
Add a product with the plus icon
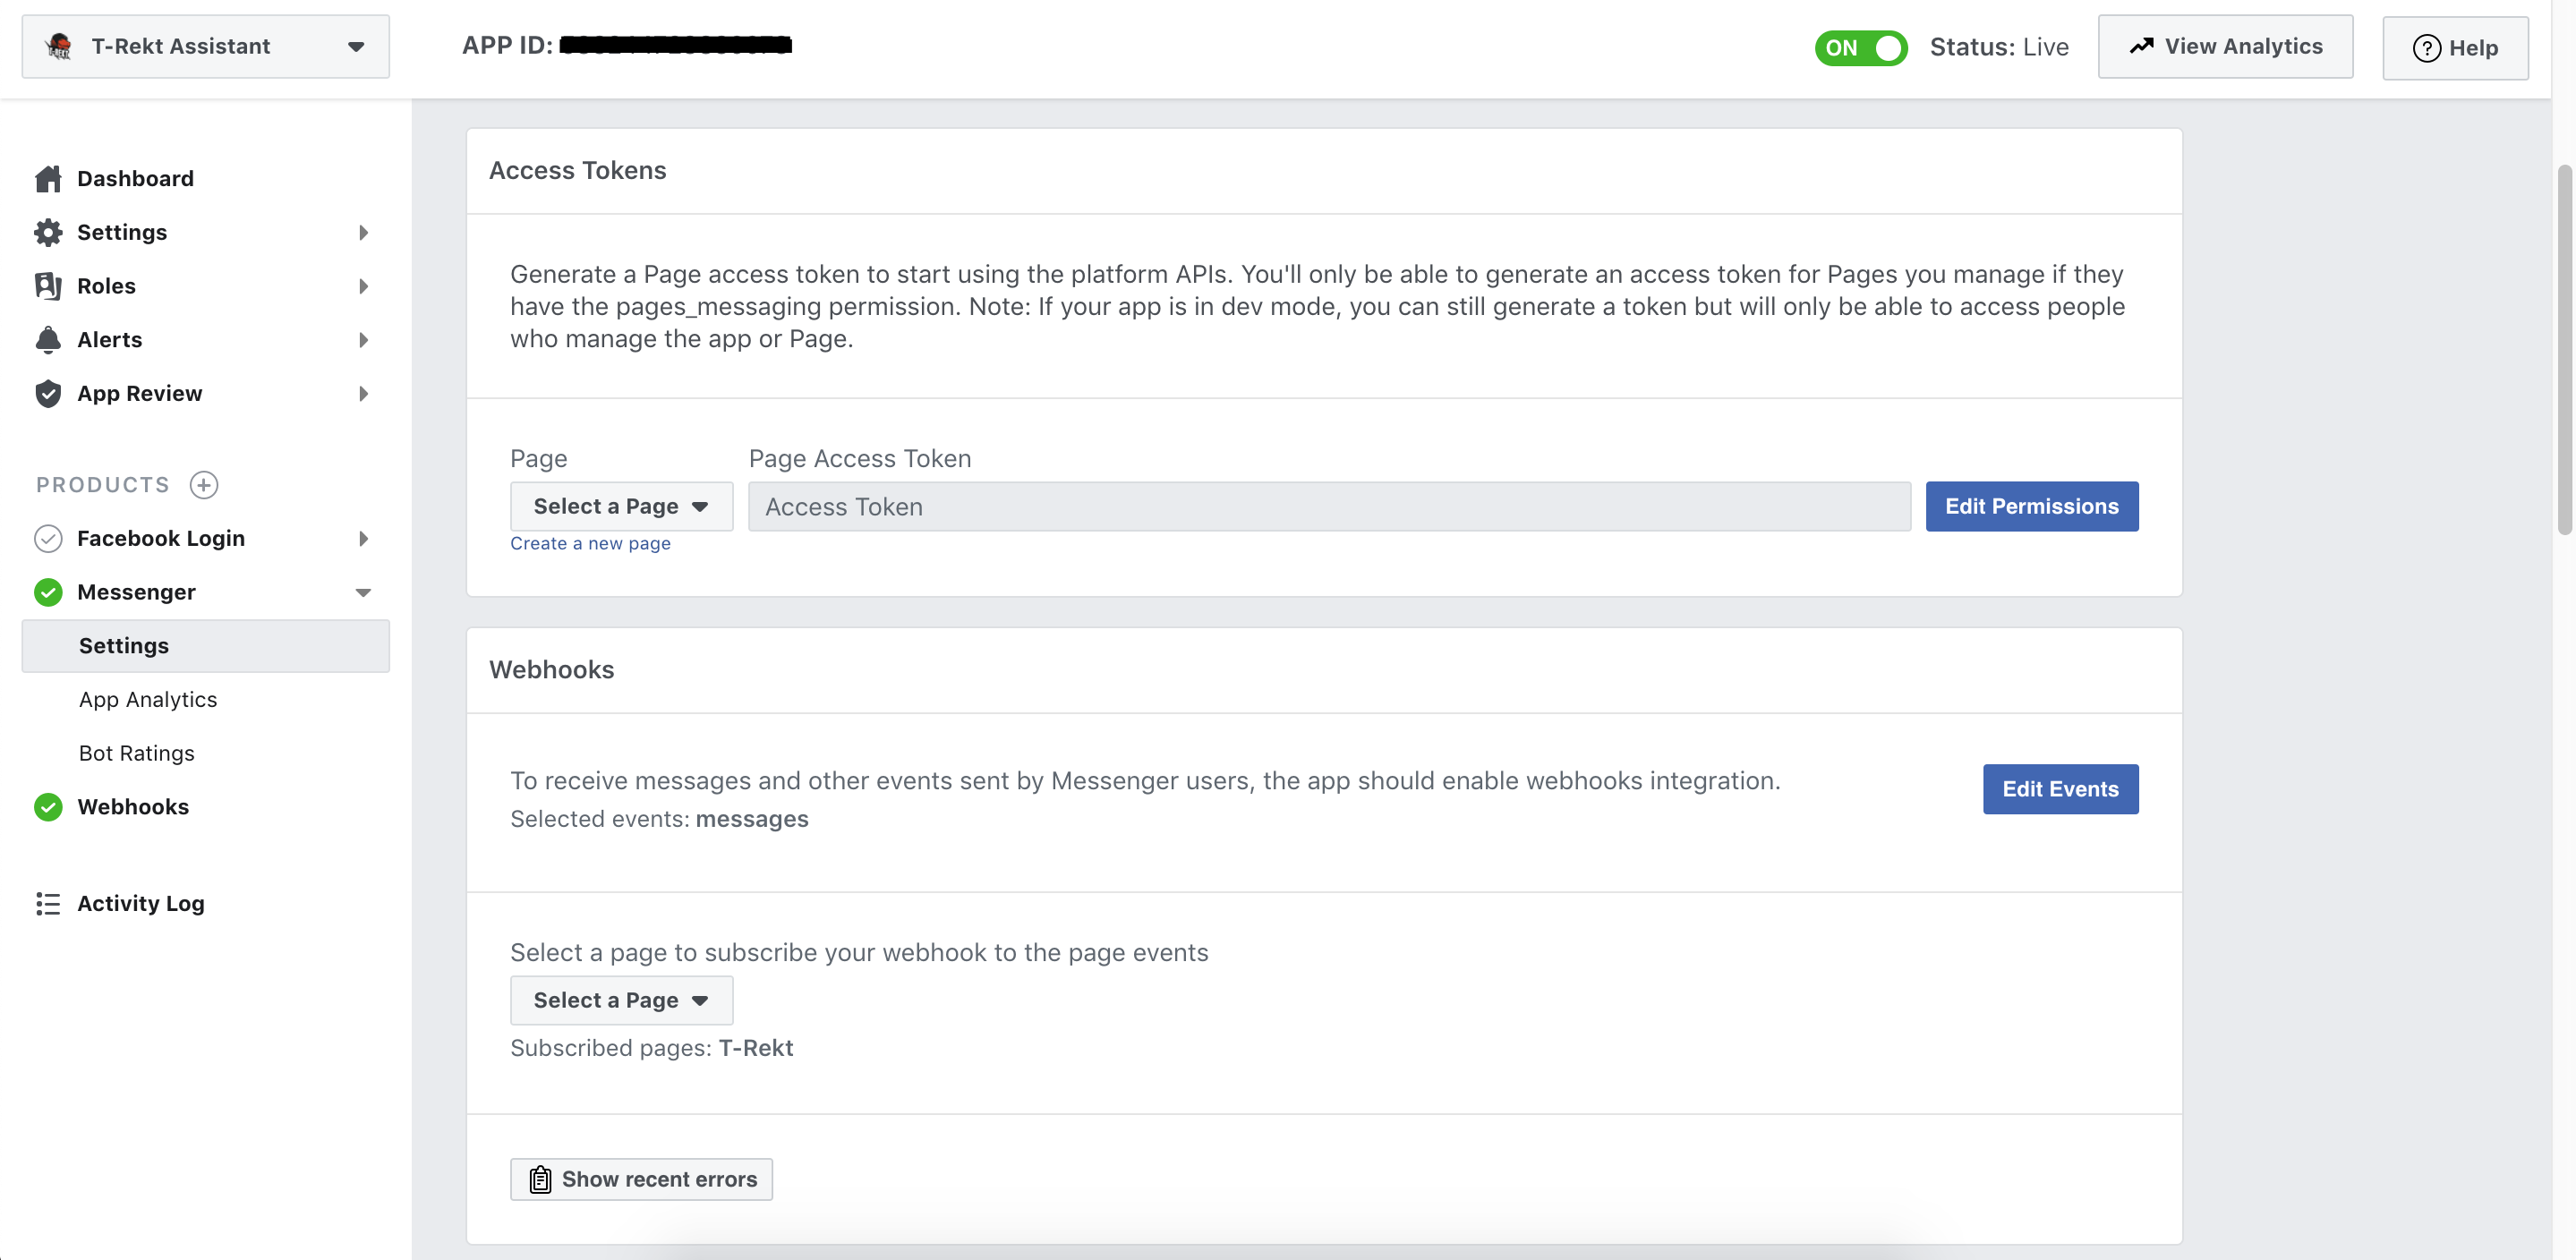204,485
